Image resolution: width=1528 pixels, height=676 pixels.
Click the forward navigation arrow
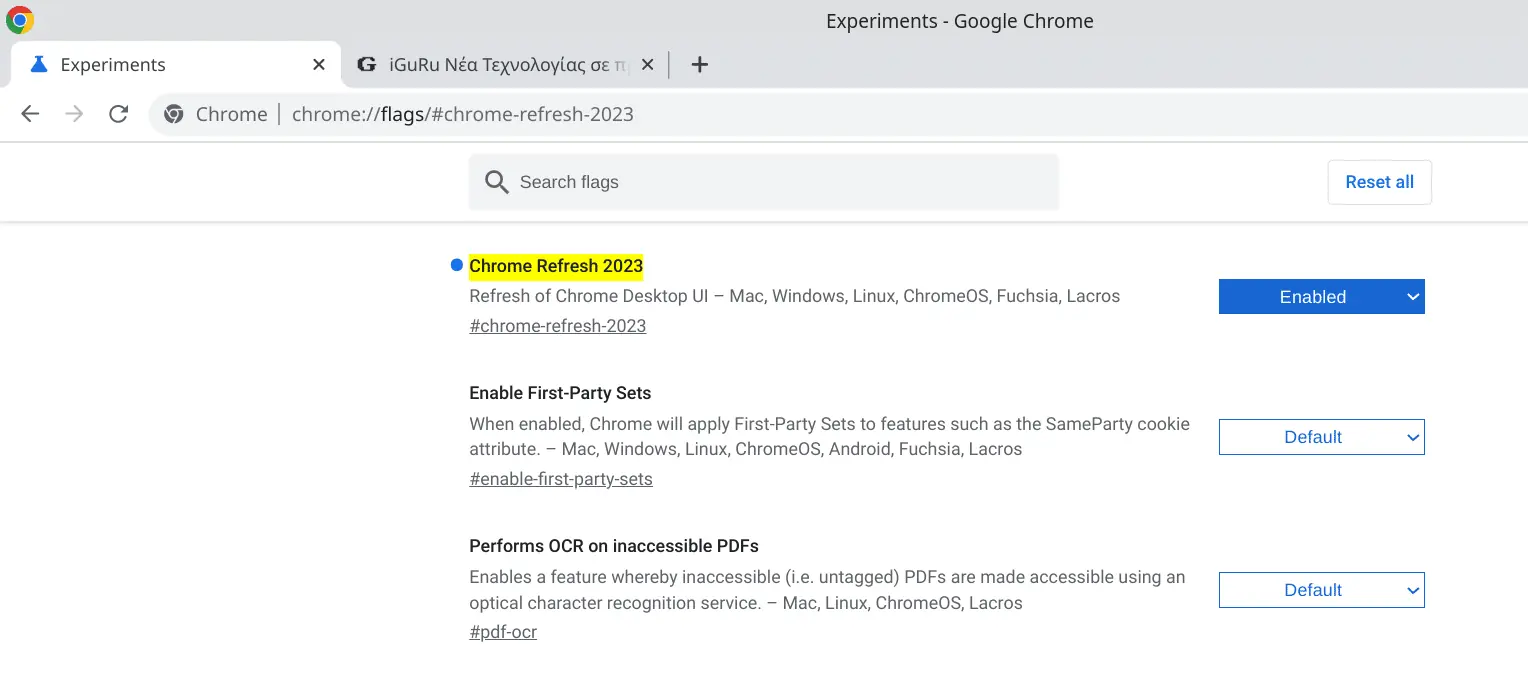click(74, 114)
